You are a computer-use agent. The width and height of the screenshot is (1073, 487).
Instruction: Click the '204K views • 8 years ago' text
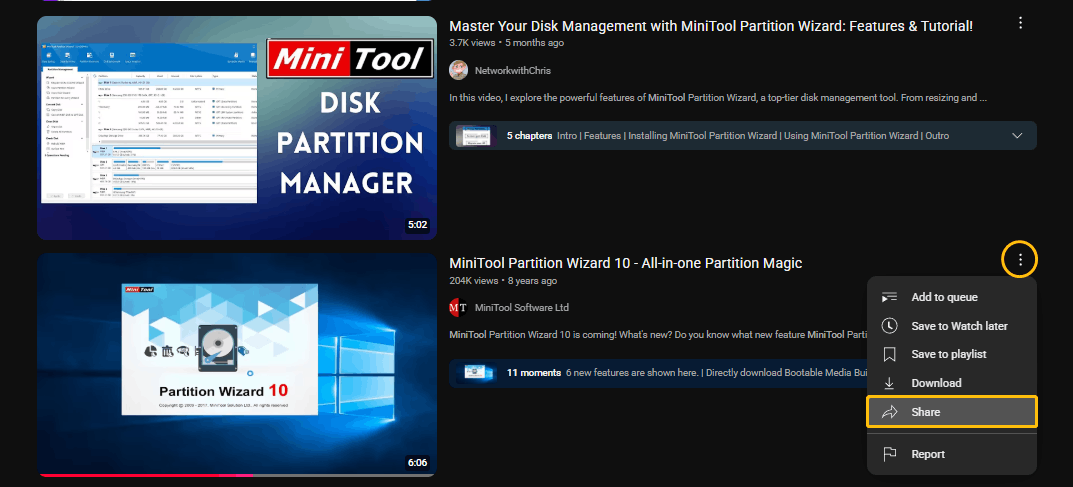pos(503,280)
